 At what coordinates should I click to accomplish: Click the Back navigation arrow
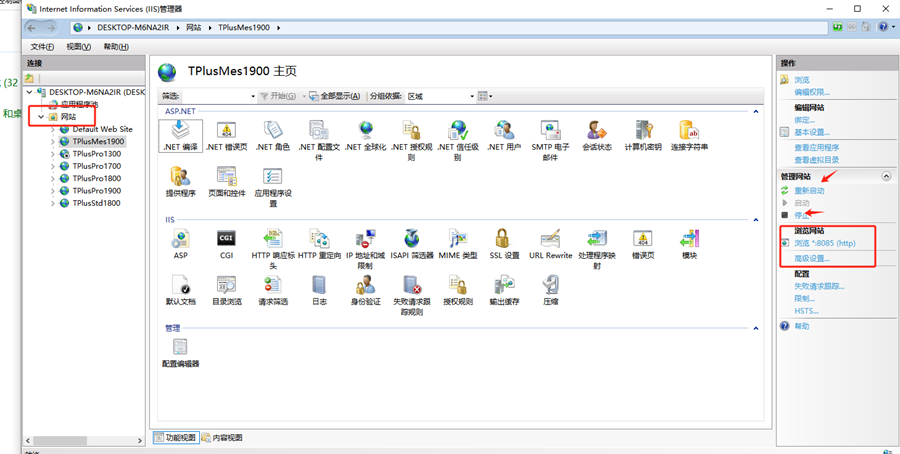click(x=32, y=28)
